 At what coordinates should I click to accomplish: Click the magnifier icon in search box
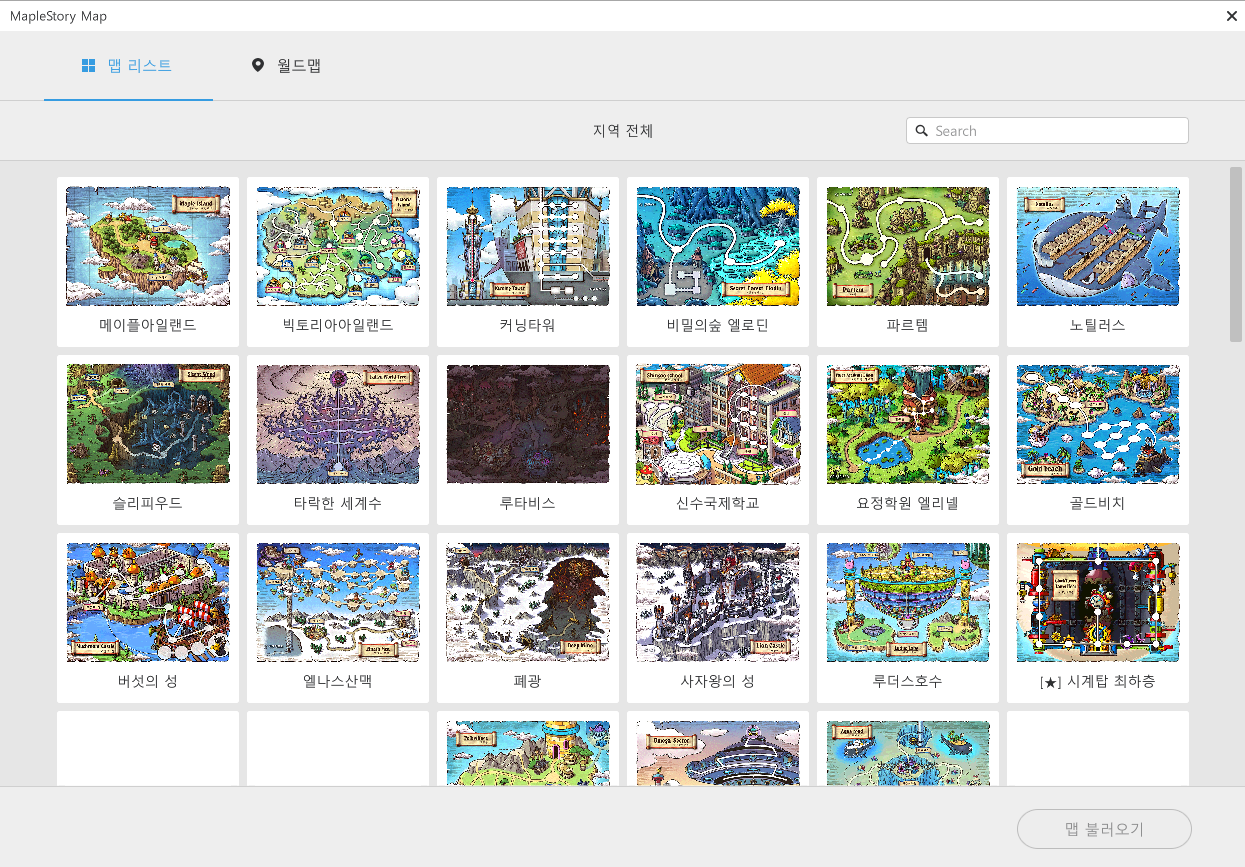click(921, 131)
